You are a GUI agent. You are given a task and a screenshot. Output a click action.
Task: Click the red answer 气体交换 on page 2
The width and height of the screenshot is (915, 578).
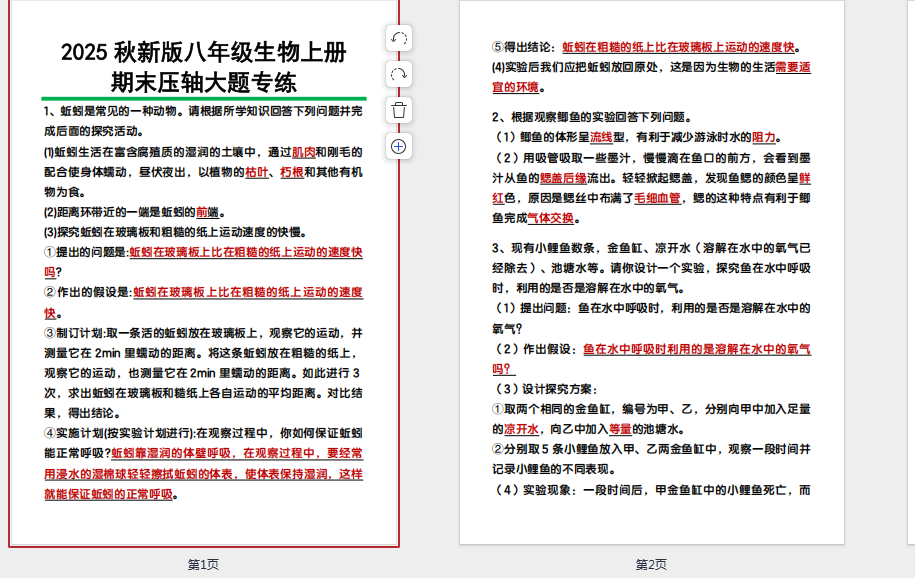(550, 218)
